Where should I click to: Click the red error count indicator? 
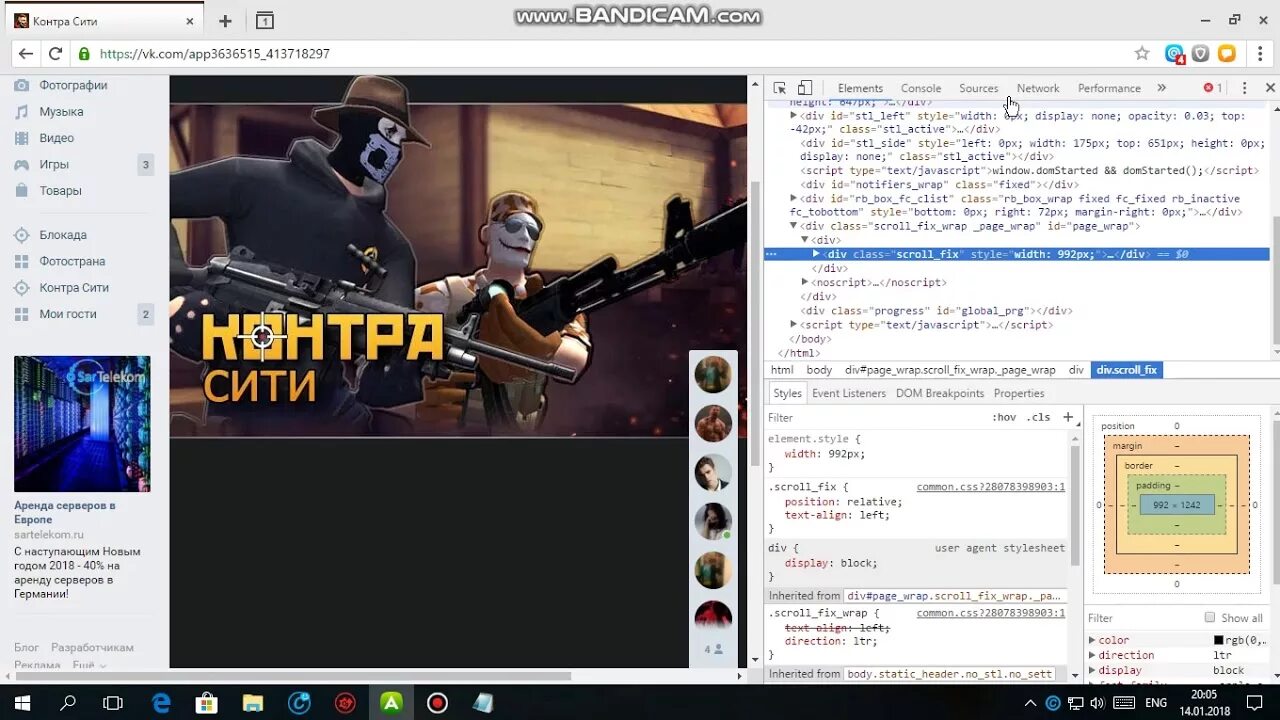pyautogui.click(x=1213, y=88)
